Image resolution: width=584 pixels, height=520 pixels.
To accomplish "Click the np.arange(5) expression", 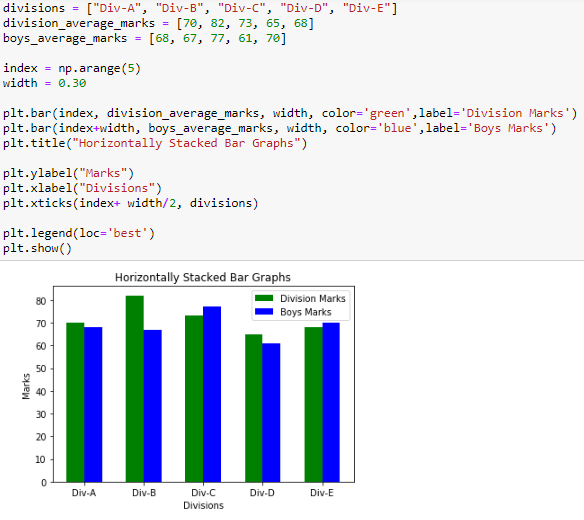I will 99,68.
